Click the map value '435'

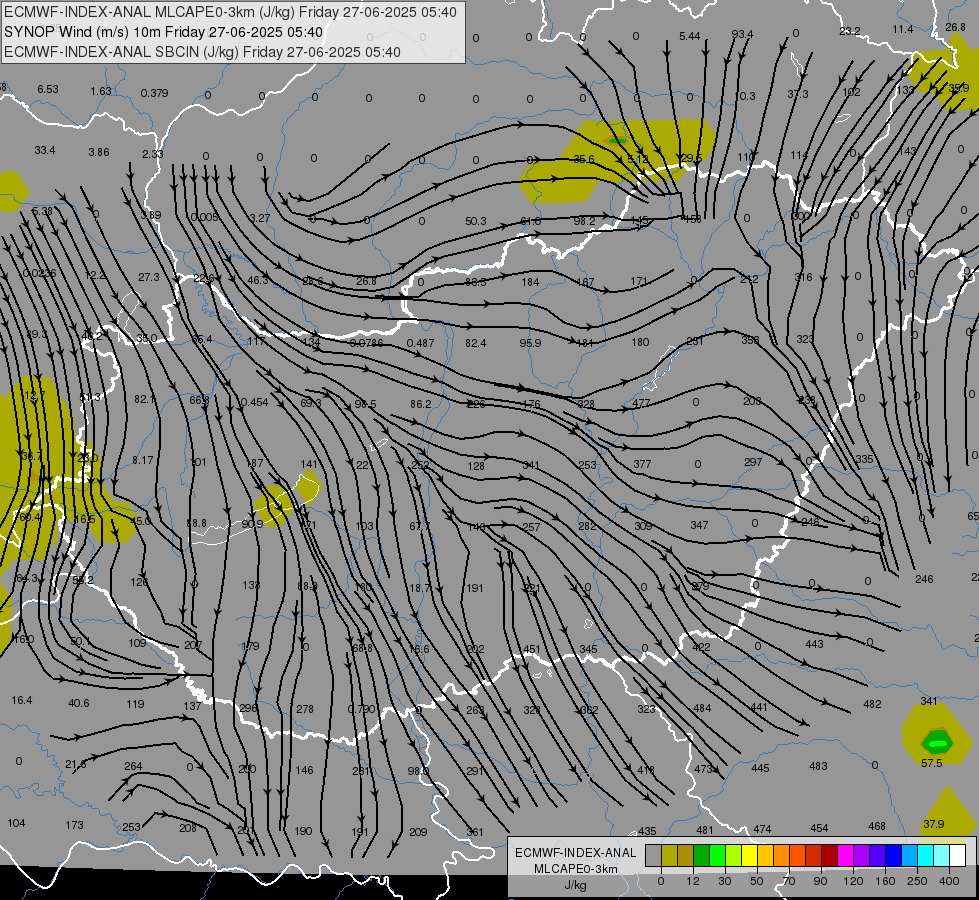[x=647, y=831]
